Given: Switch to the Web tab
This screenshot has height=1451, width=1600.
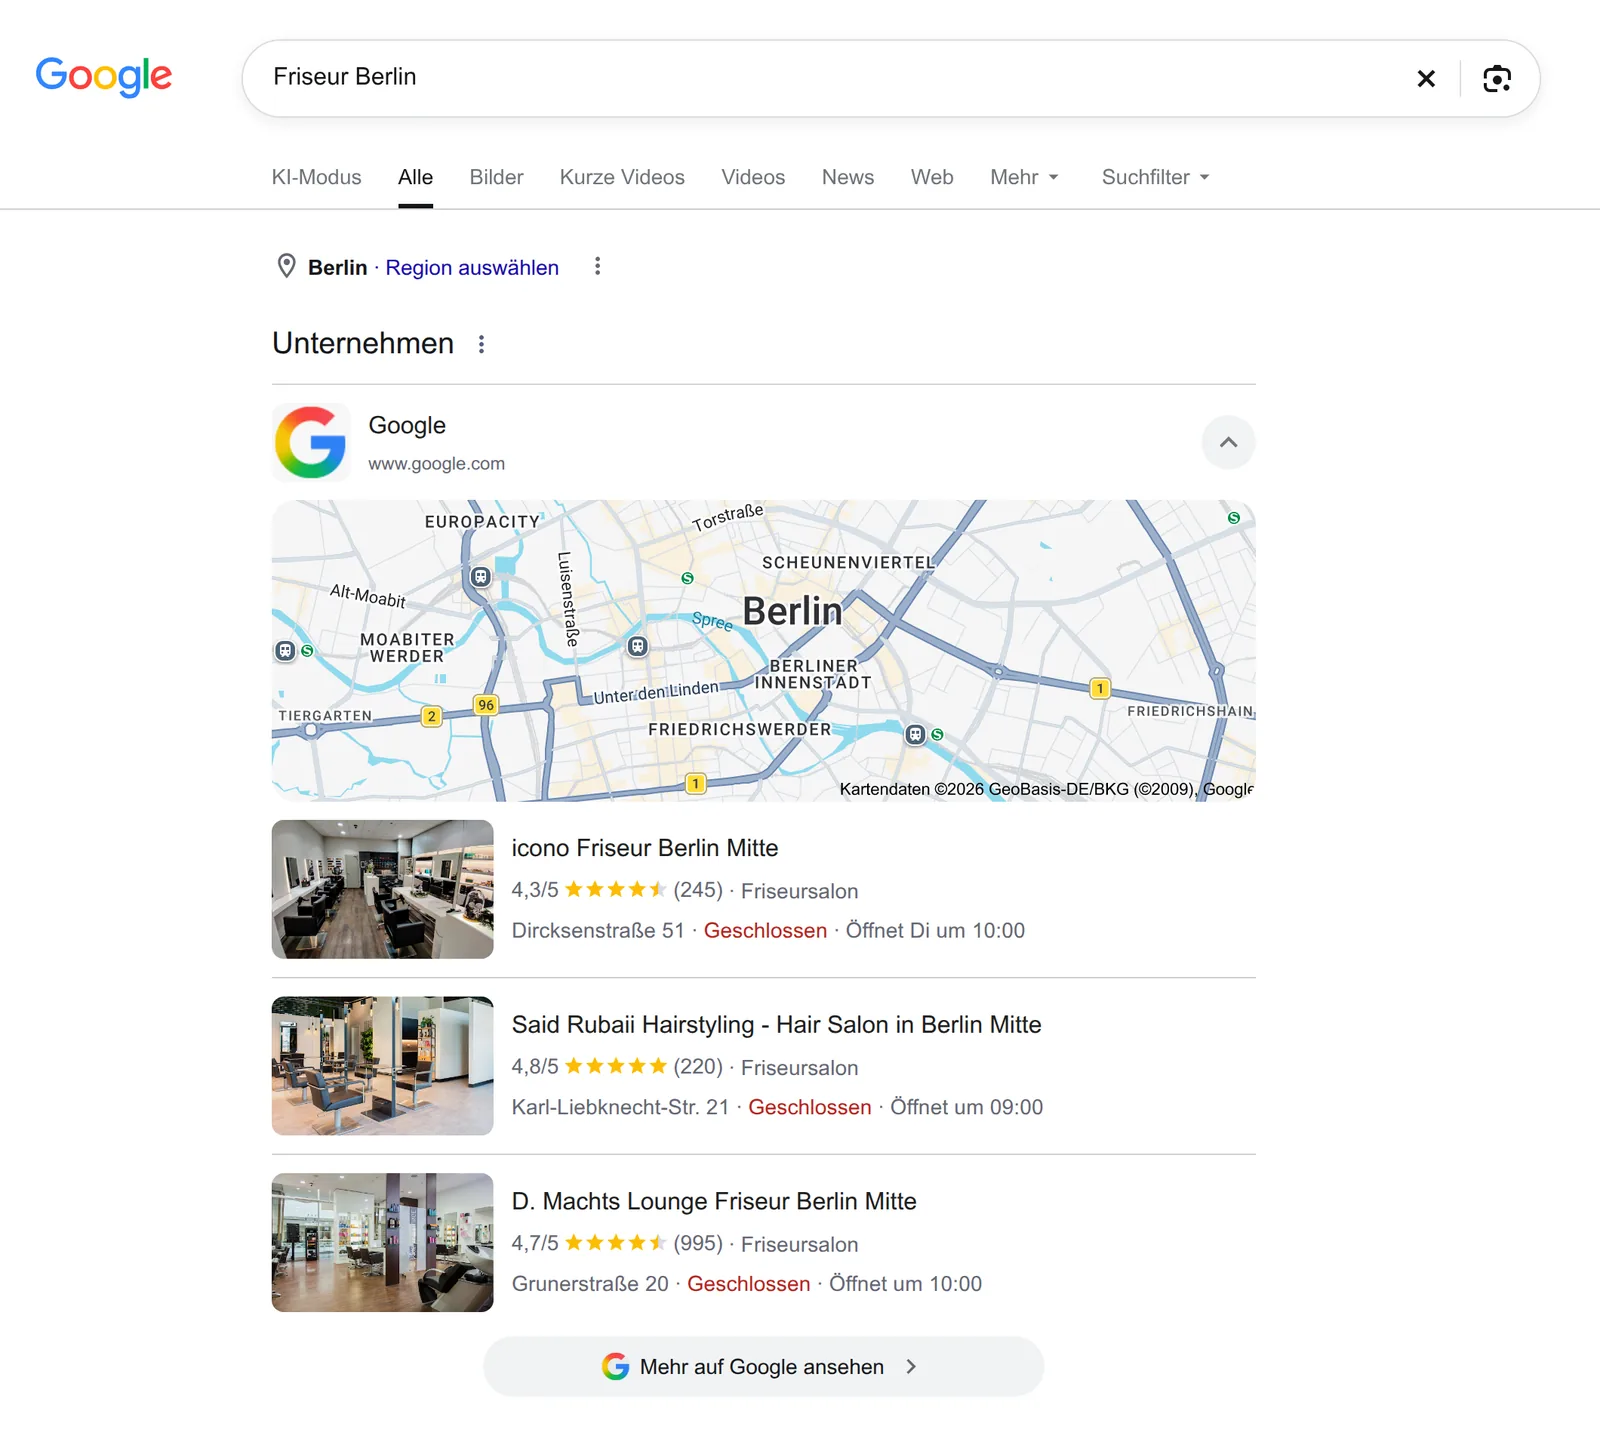Looking at the screenshot, I should tap(932, 177).
